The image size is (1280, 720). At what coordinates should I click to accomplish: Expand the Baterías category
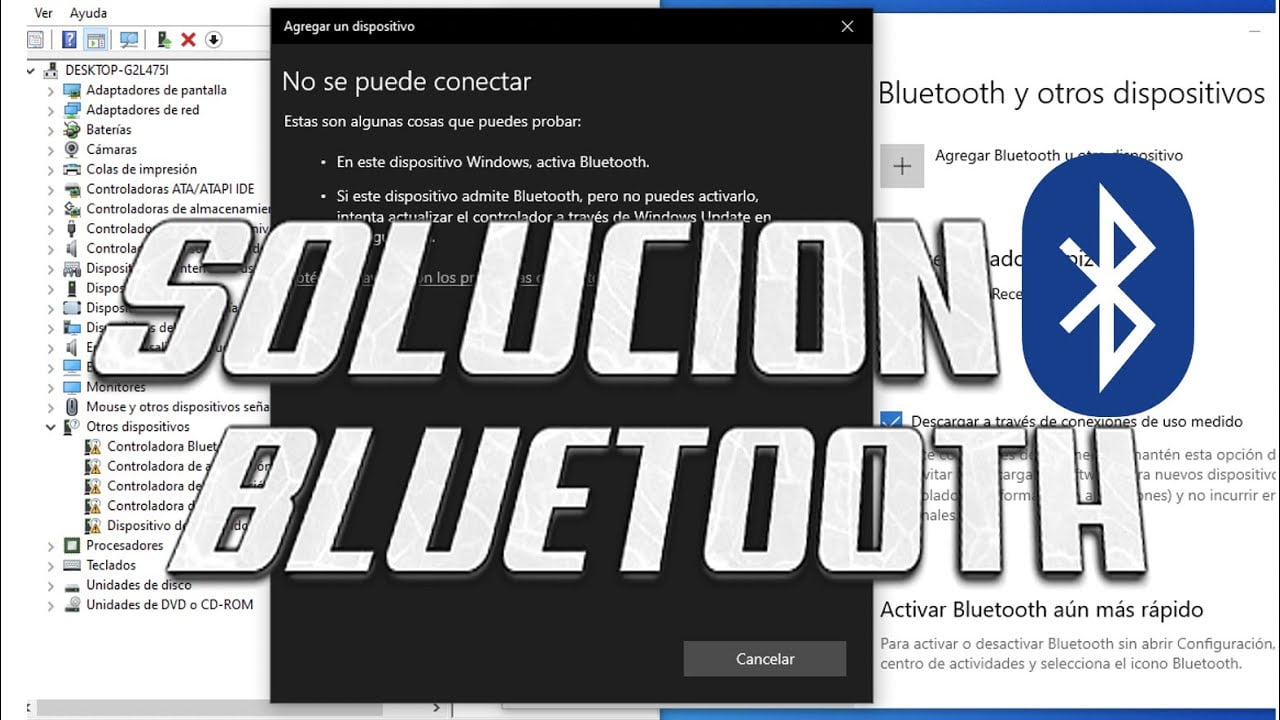[51, 130]
